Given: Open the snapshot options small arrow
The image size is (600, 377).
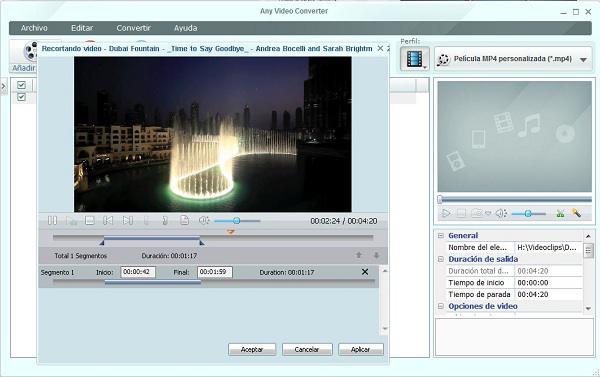Looking at the screenshot, I should [488, 214].
